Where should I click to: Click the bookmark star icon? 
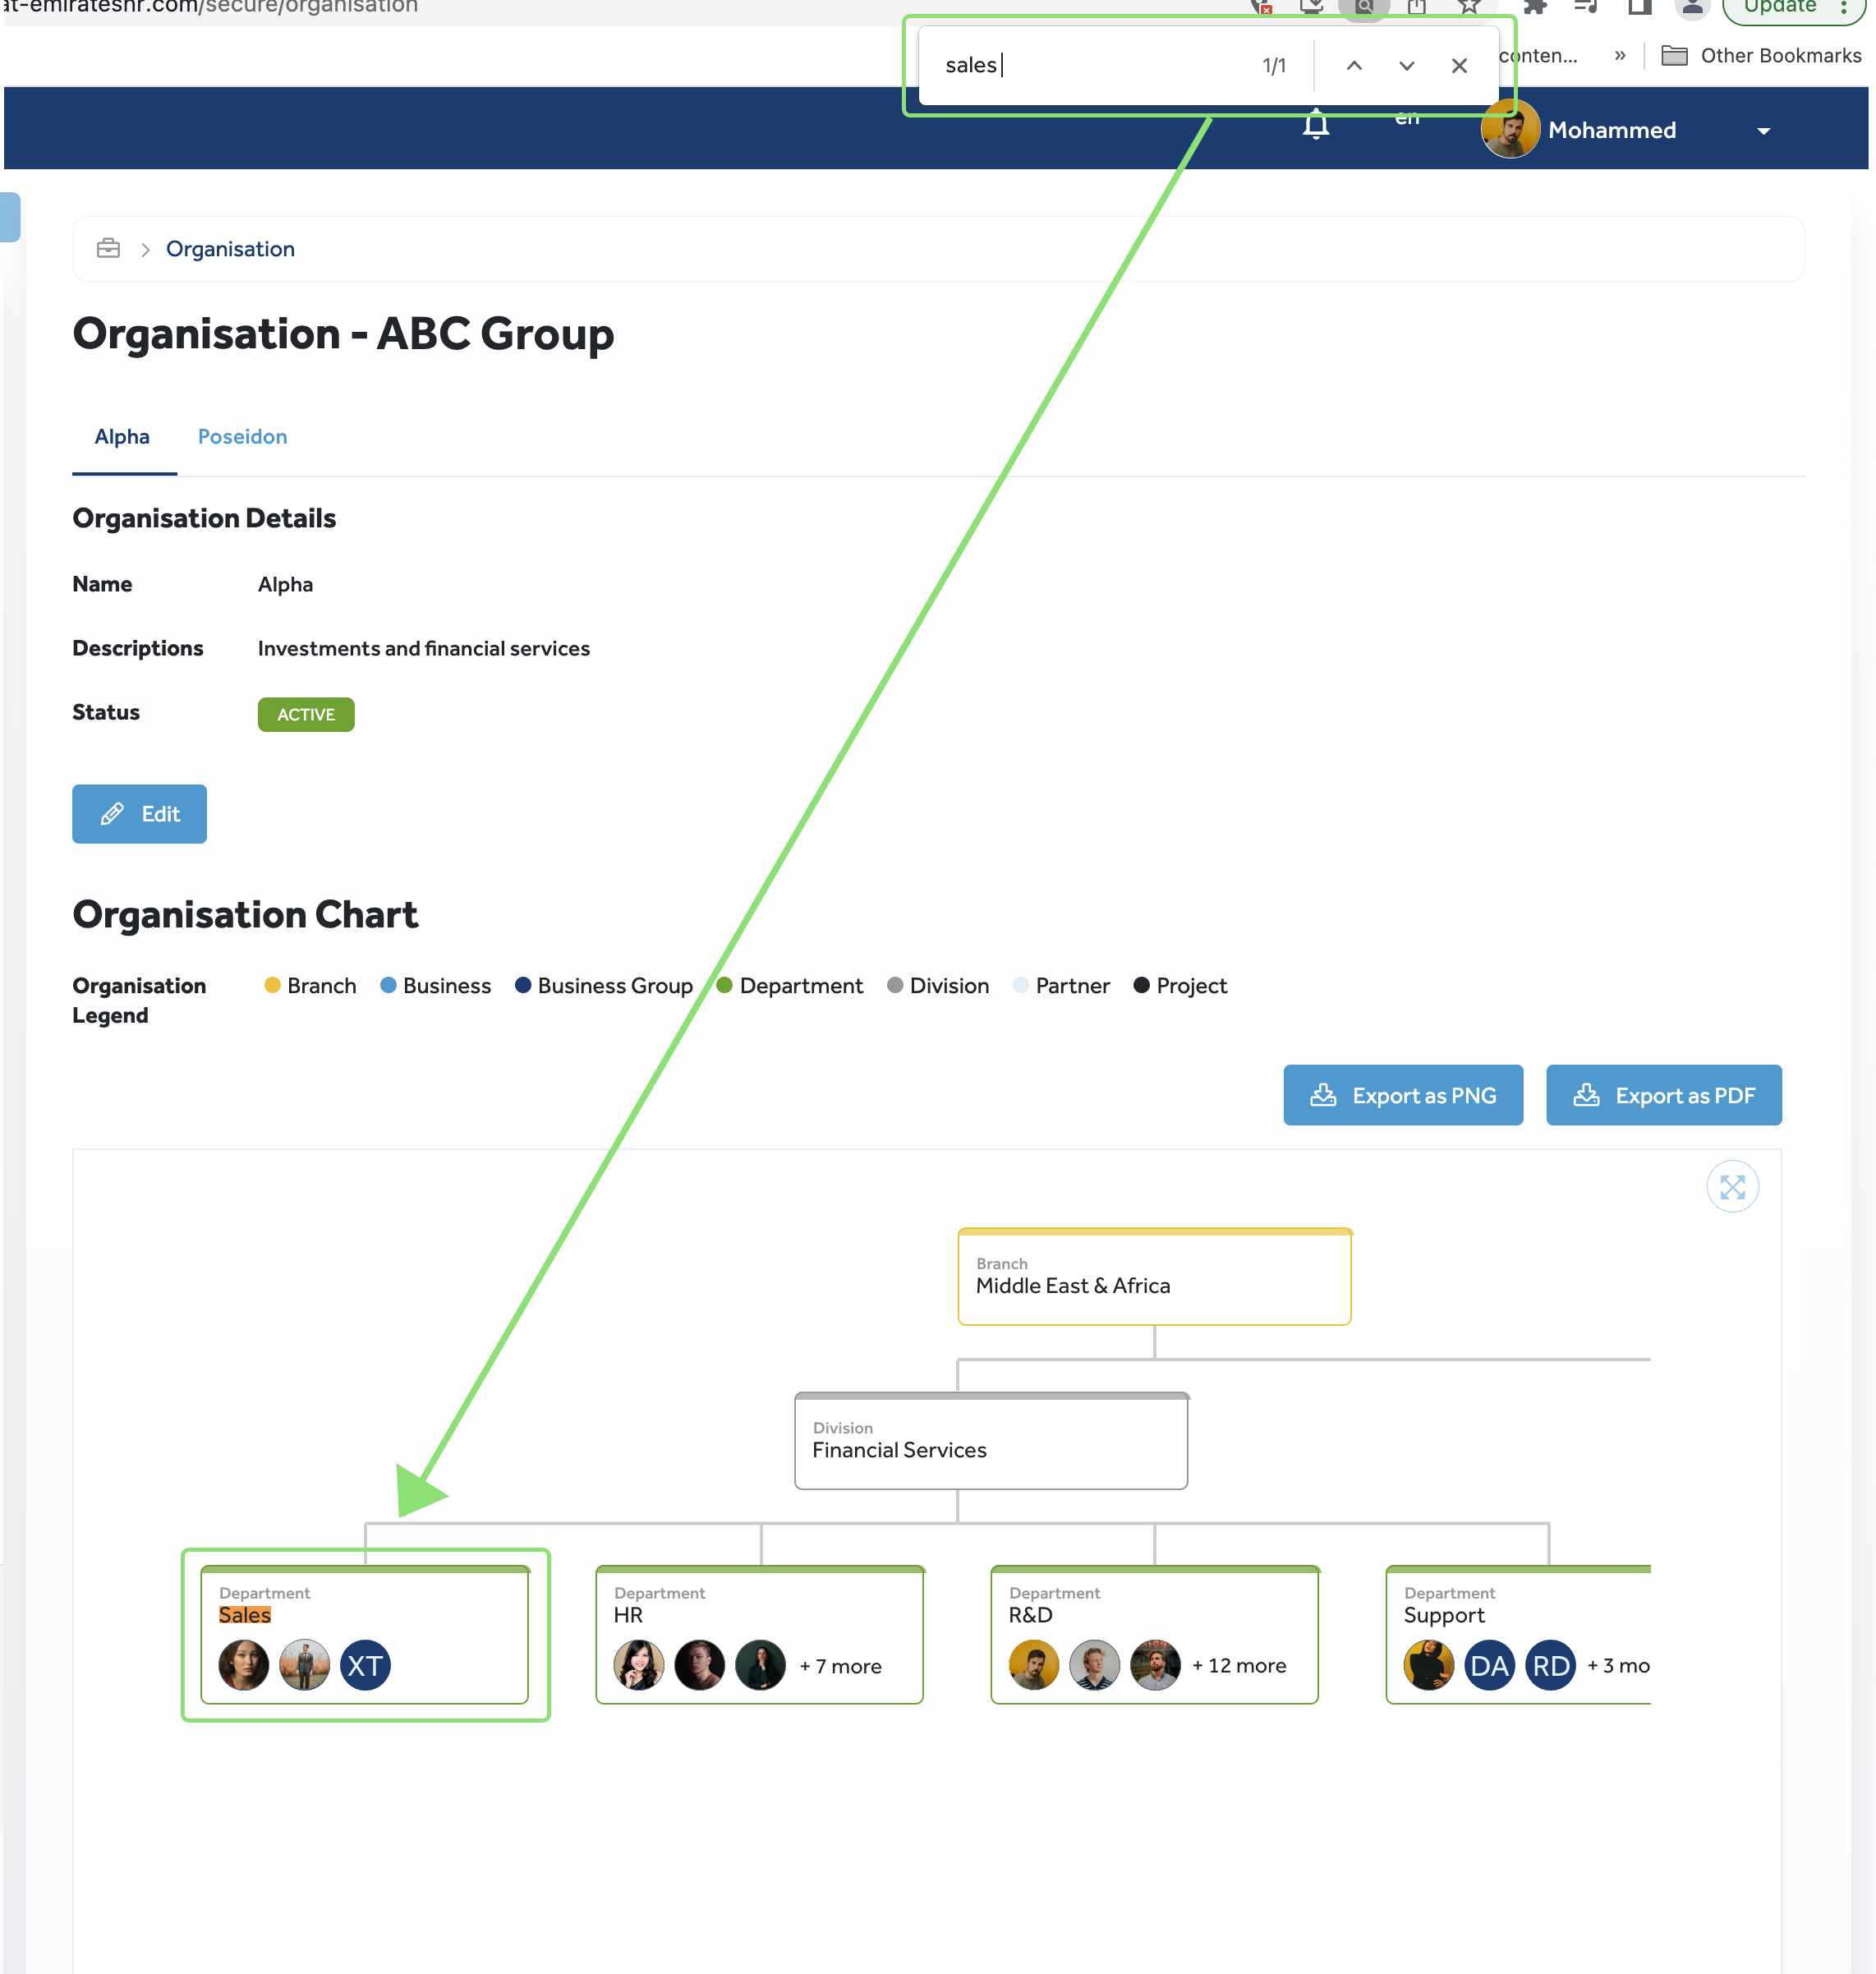(1468, 6)
